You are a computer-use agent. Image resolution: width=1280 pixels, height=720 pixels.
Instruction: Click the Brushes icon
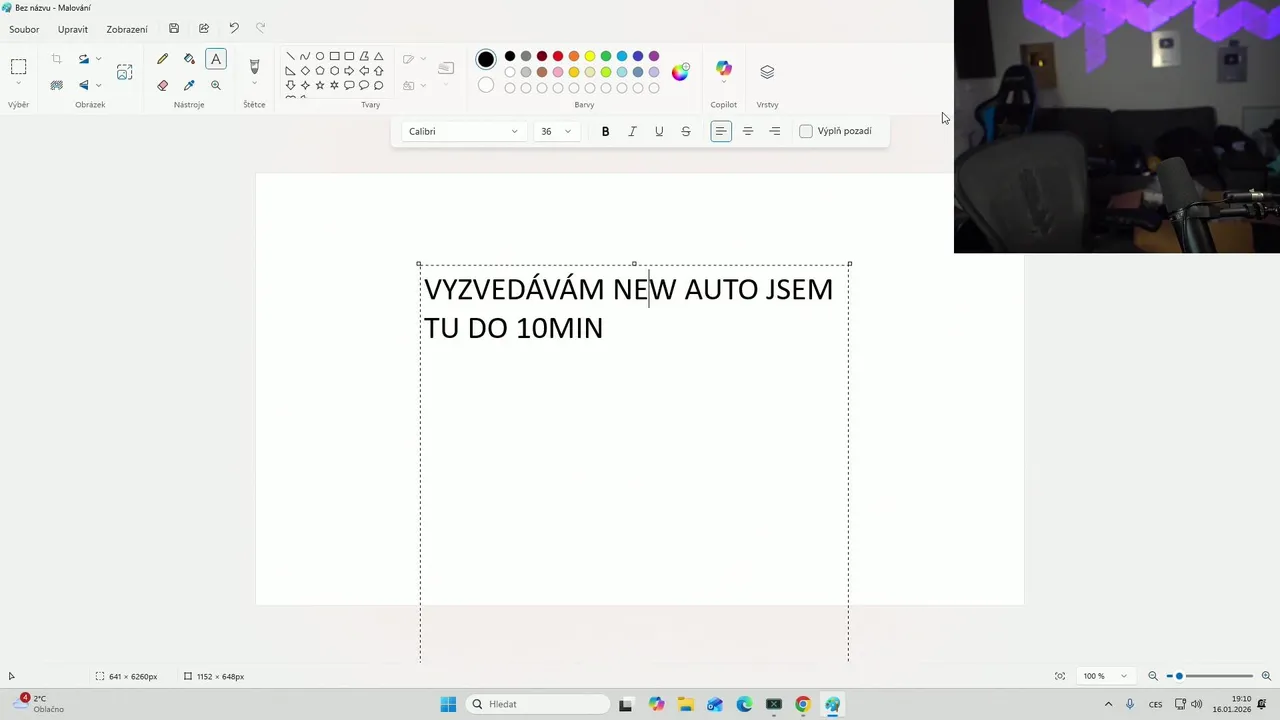[254, 66]
